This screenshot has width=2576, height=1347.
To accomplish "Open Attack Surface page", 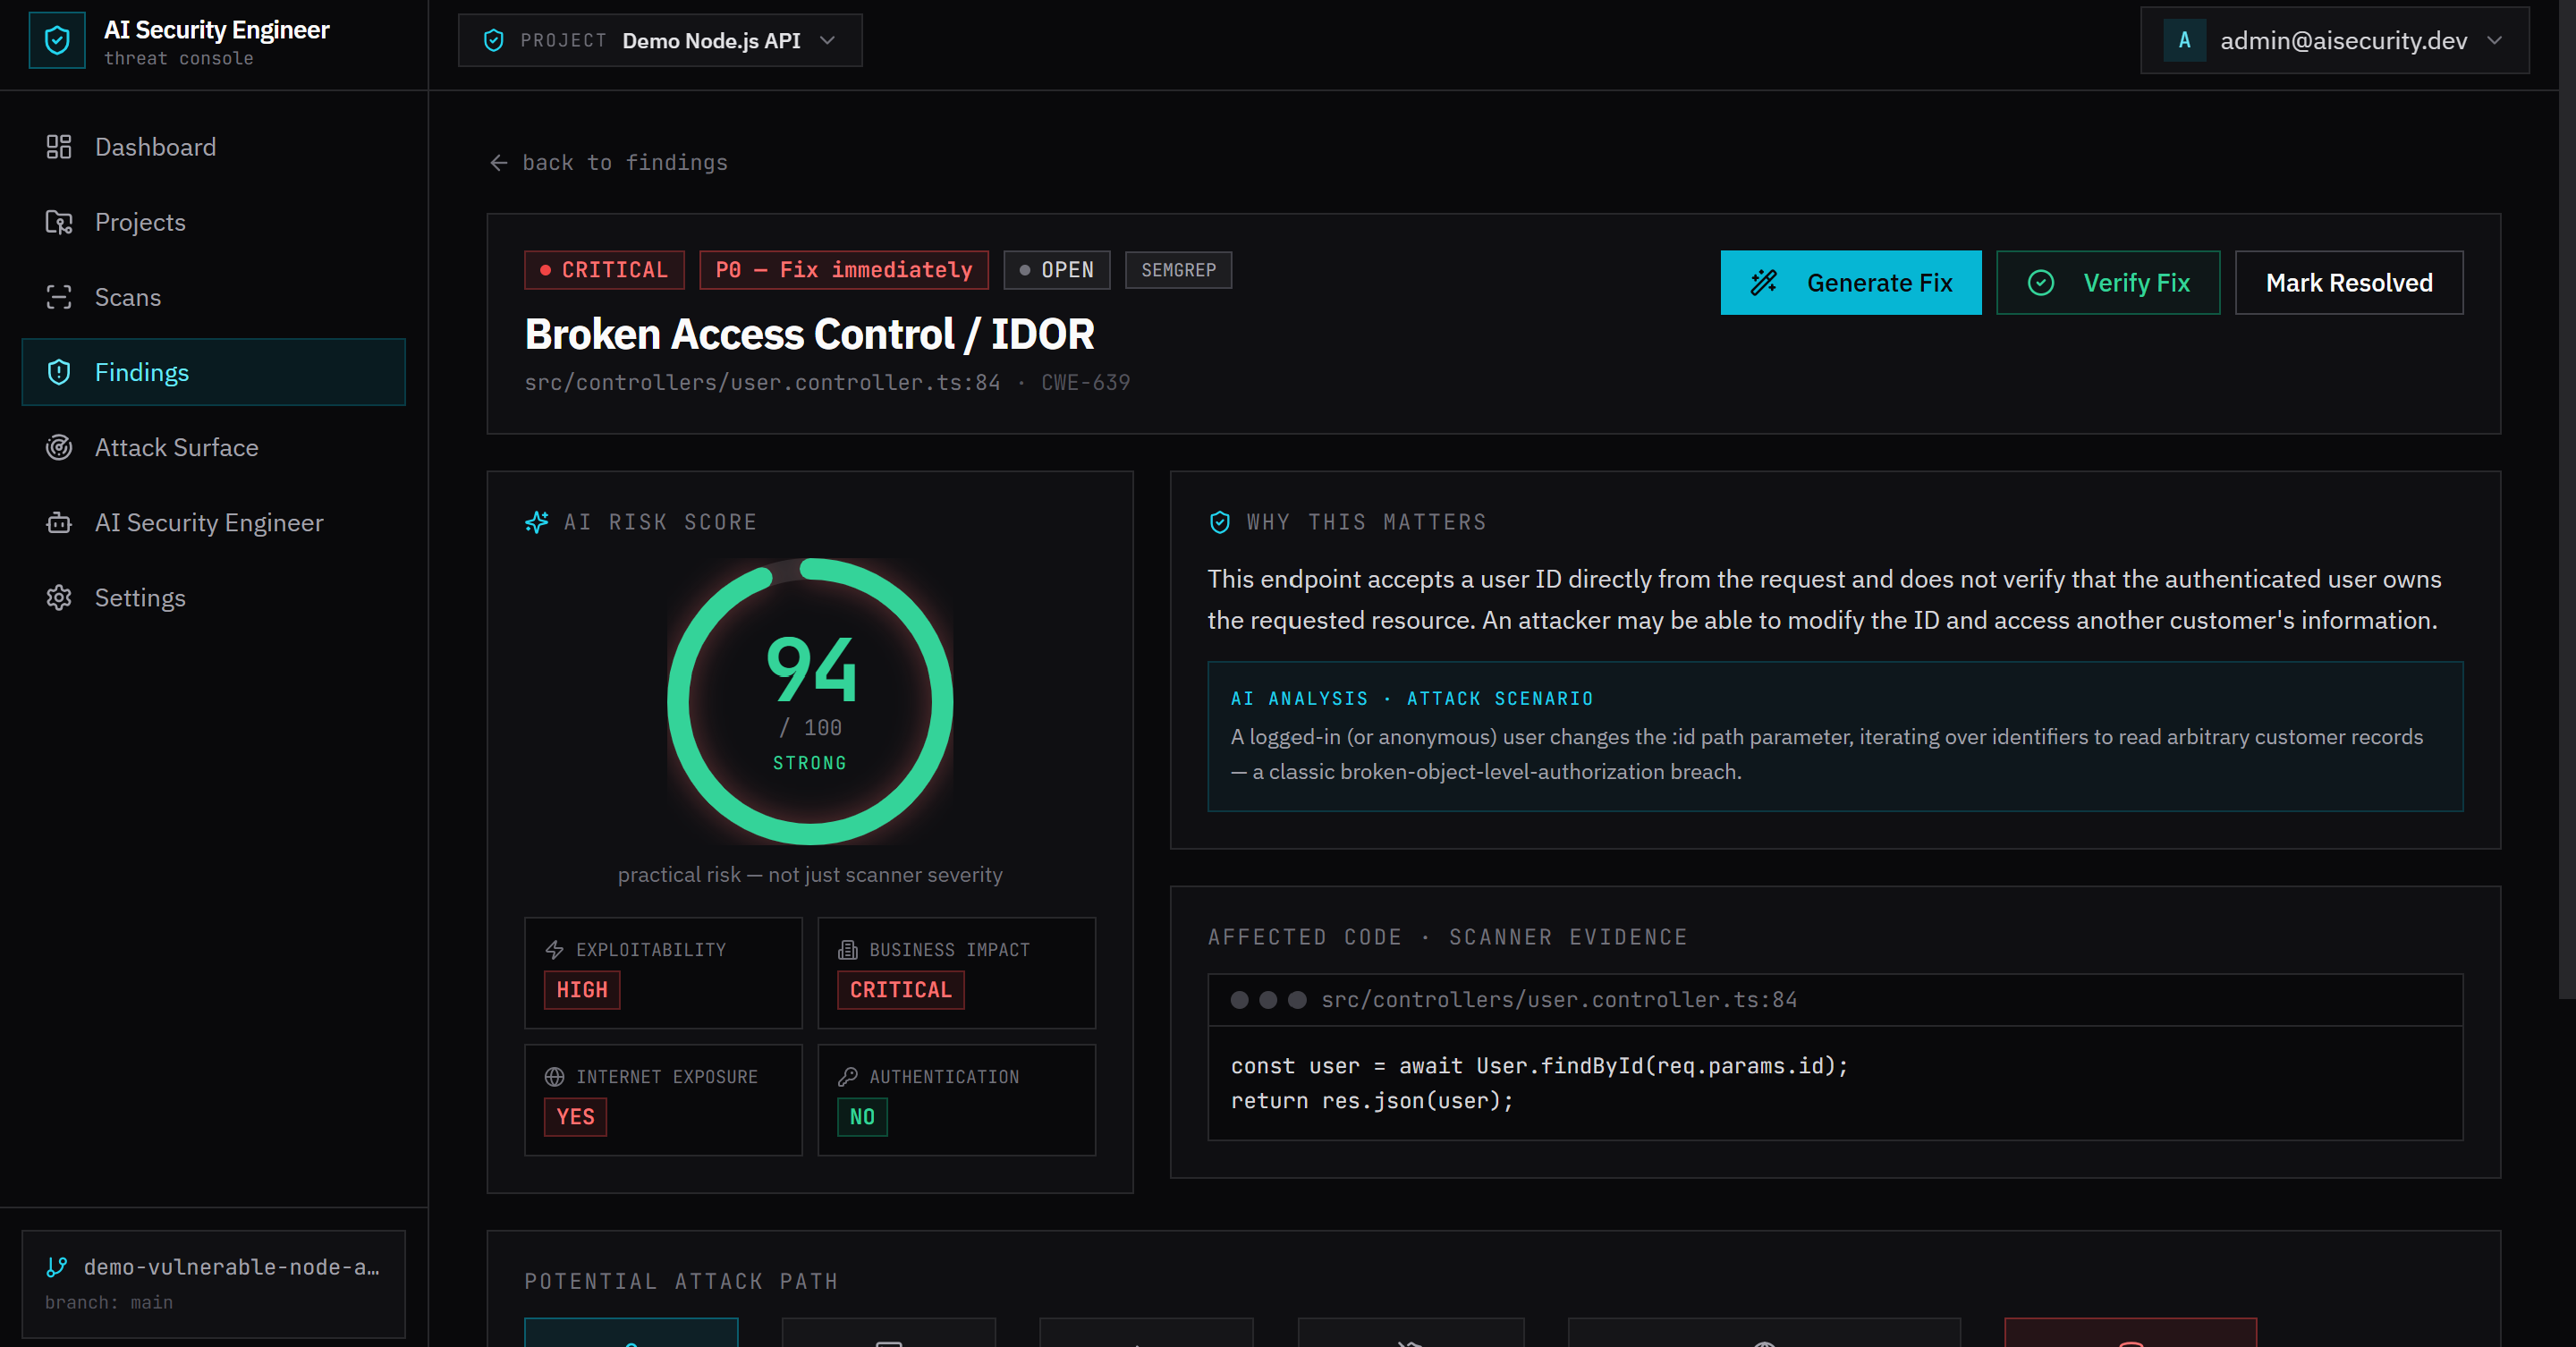I will click(x=213, y=447).
